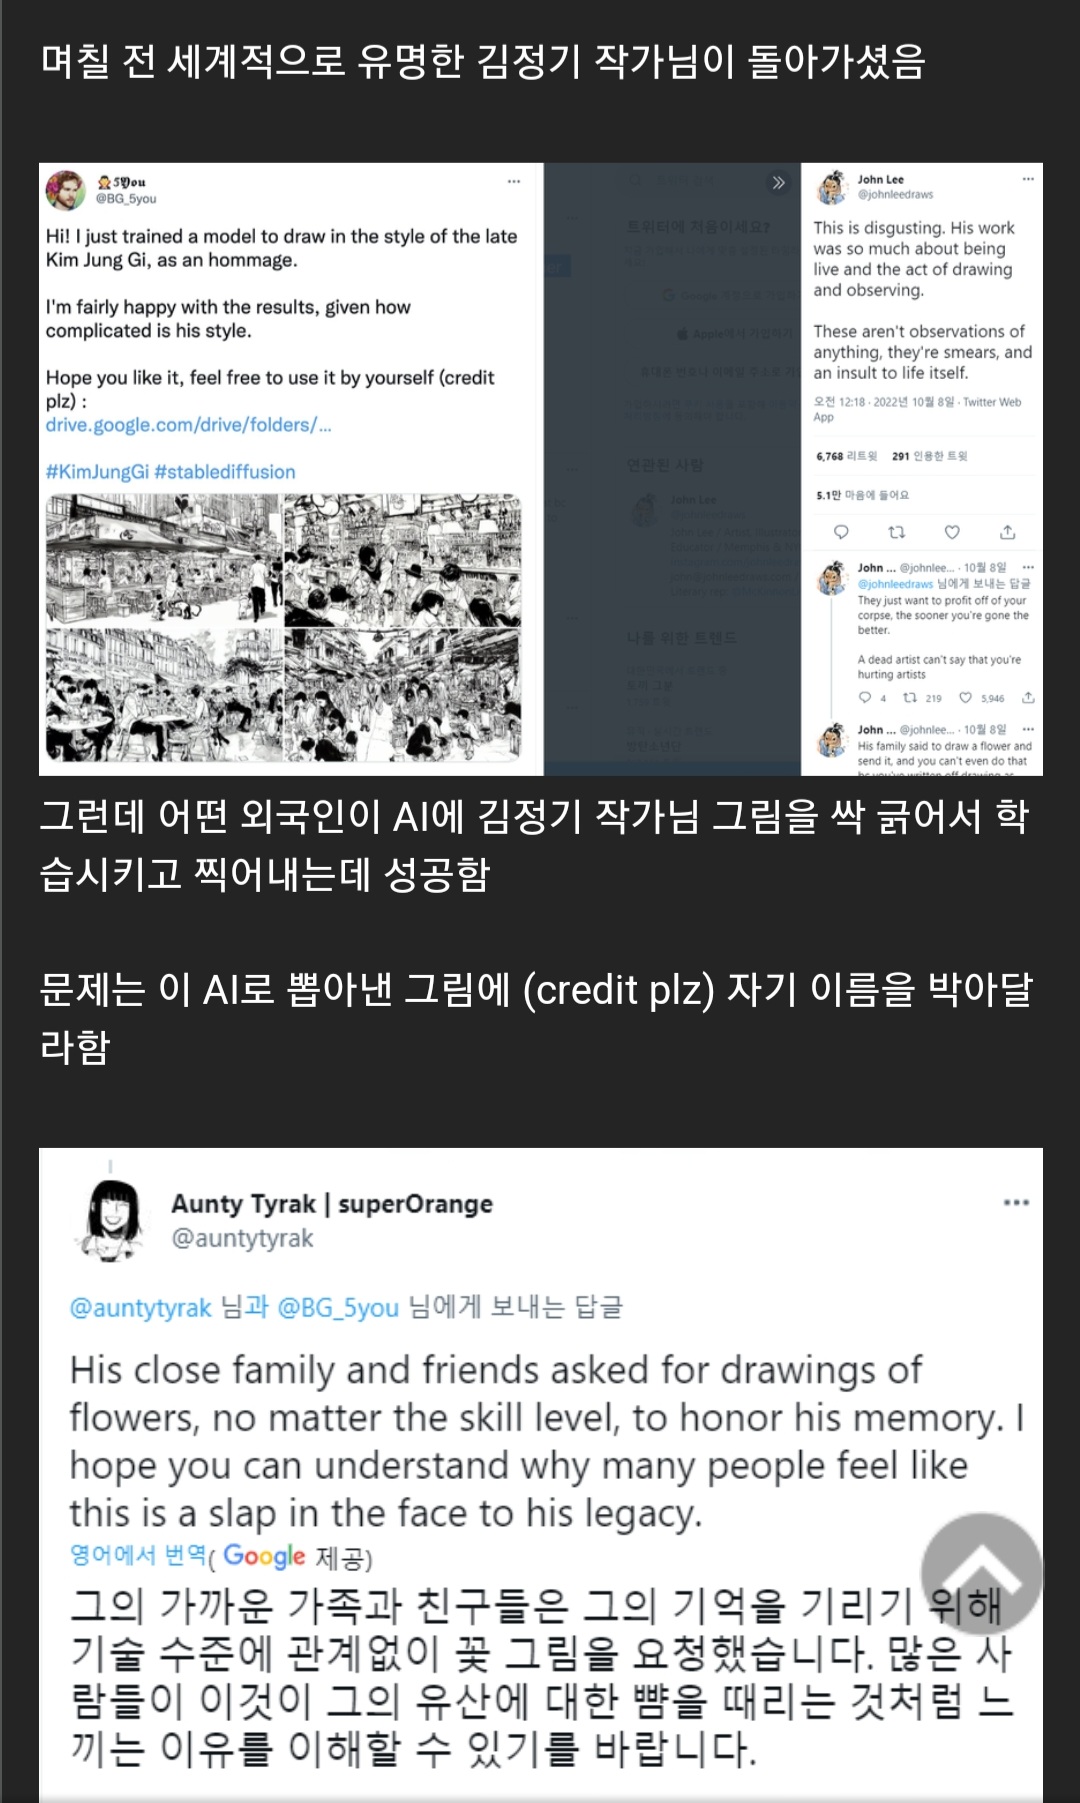
Task: Open the @BG_5you mention in the reply line
Action: [x=338, y=1307]
